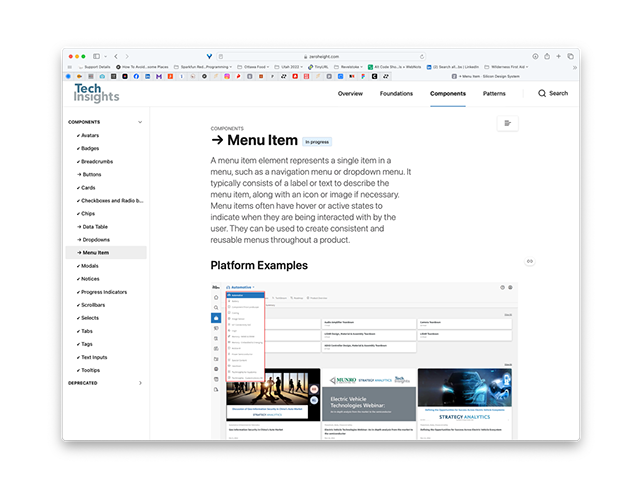Switch to the LinkedIn pinned tab
The height and width of the screenshot is (500, 640).
point(148,76)
